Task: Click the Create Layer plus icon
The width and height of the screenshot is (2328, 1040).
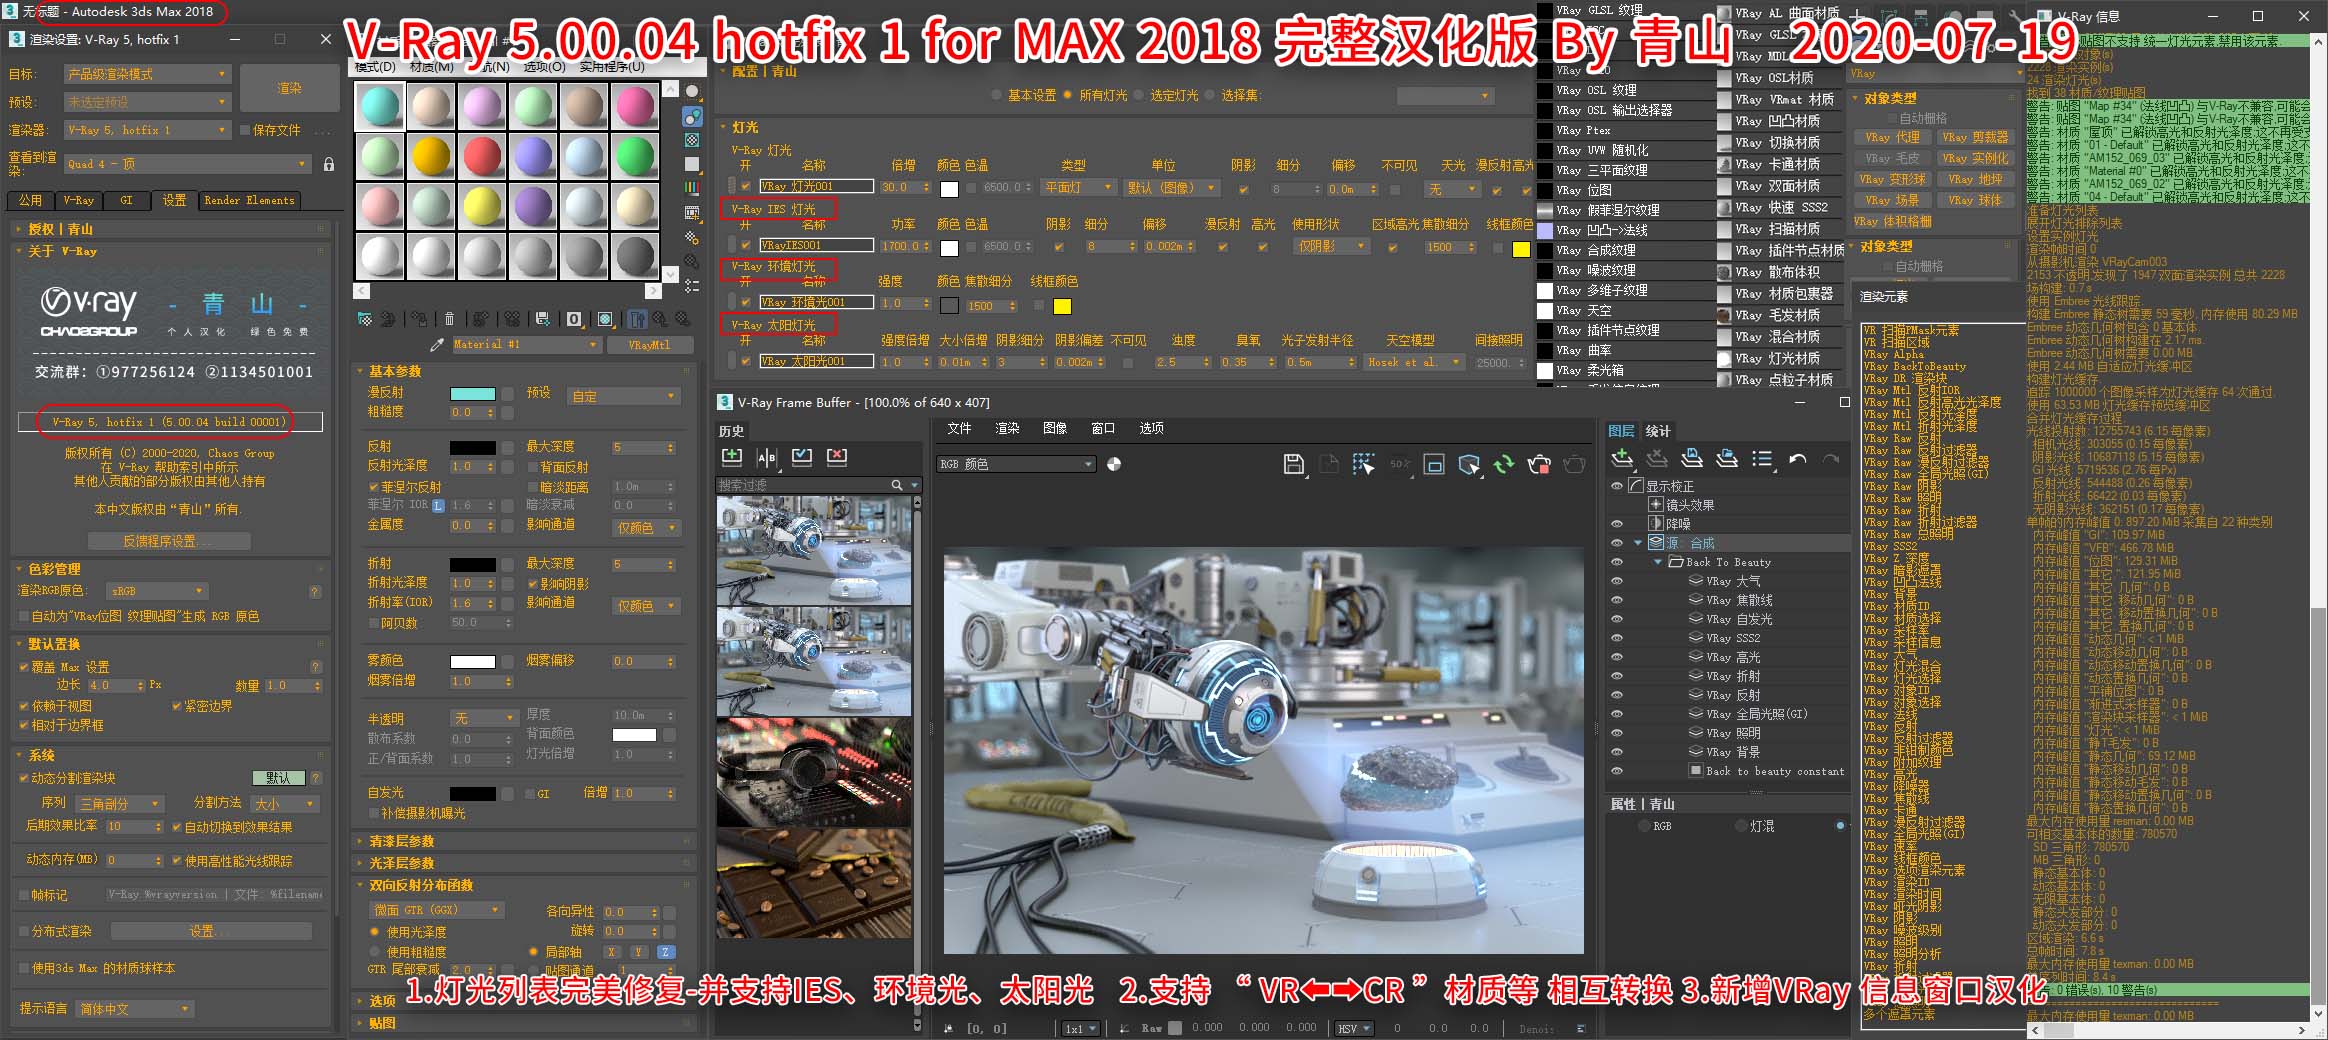Action: pyautogui.click(x=1622, y=459)
